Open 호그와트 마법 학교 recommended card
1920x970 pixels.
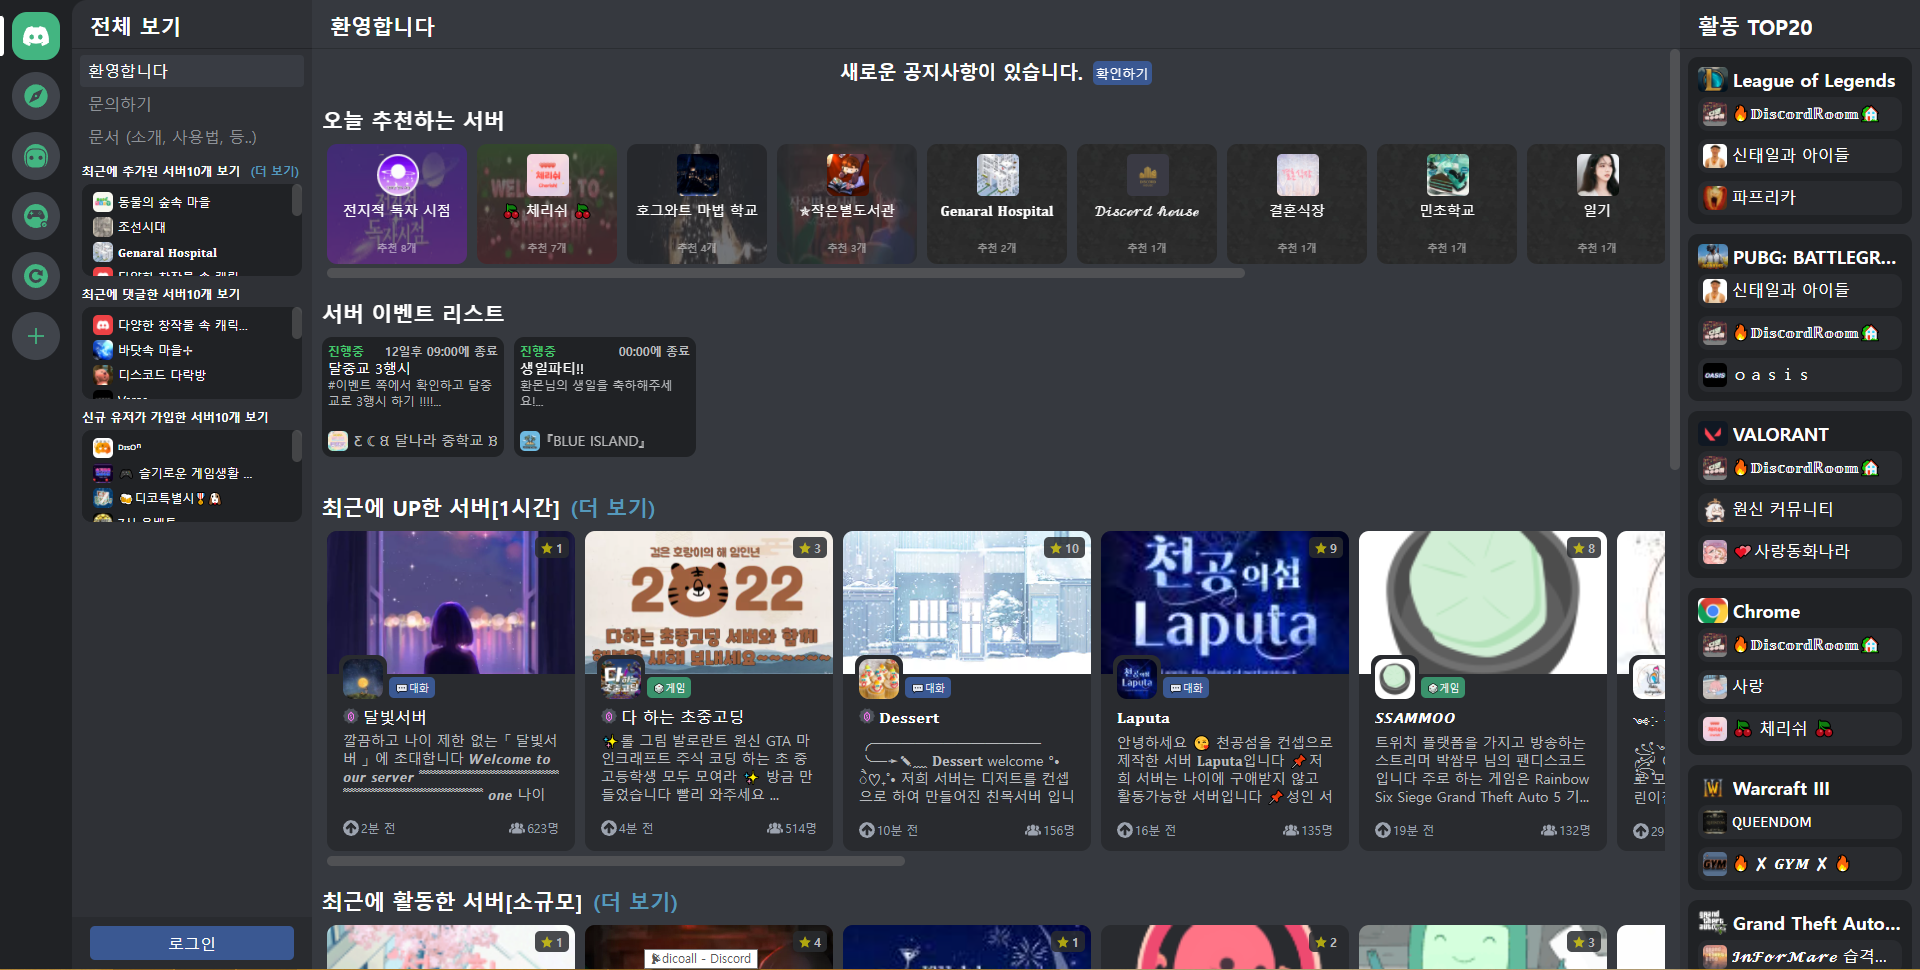(697, 204)
